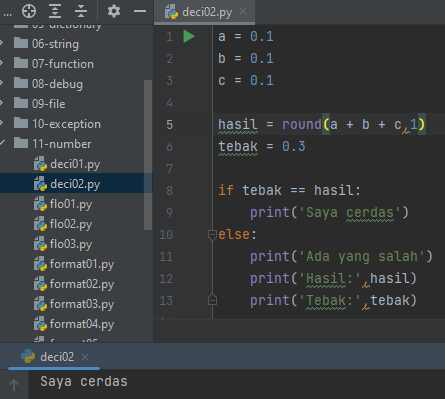This screenshot has width=445, height=399.
Task: Open project view settings gear
Action: (114, 11)
